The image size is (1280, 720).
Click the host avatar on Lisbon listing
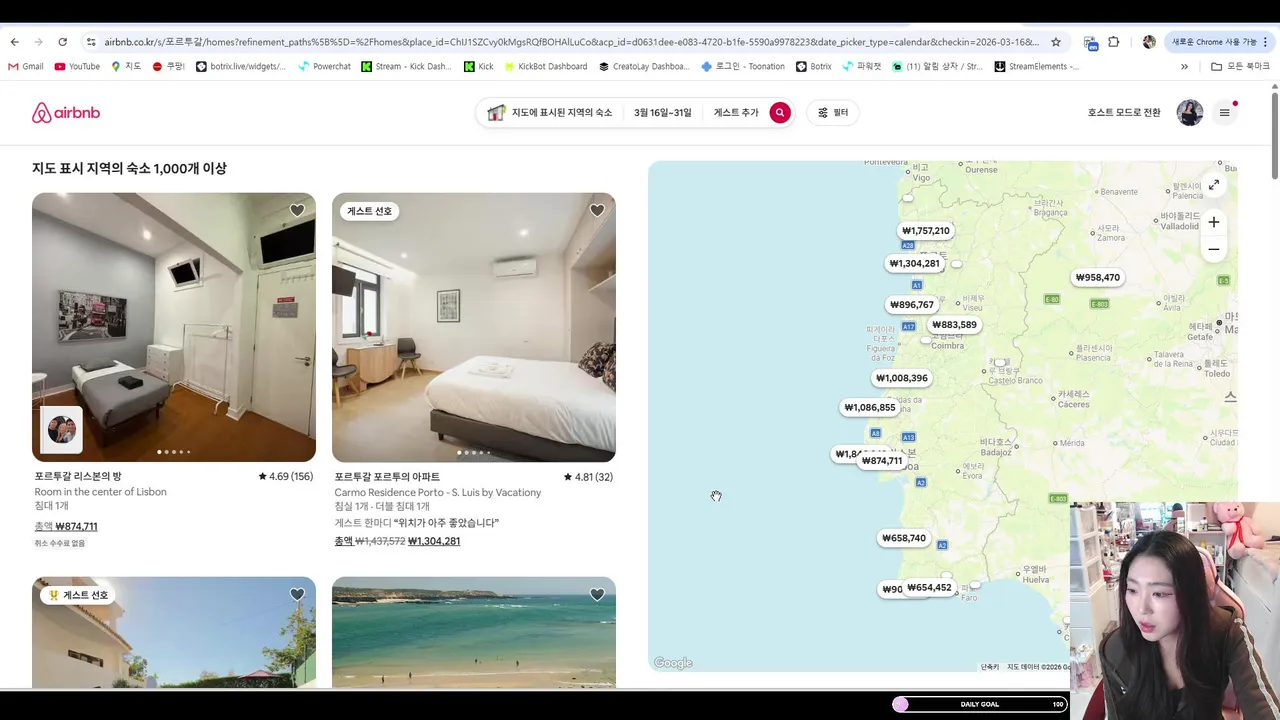[62, 430]
